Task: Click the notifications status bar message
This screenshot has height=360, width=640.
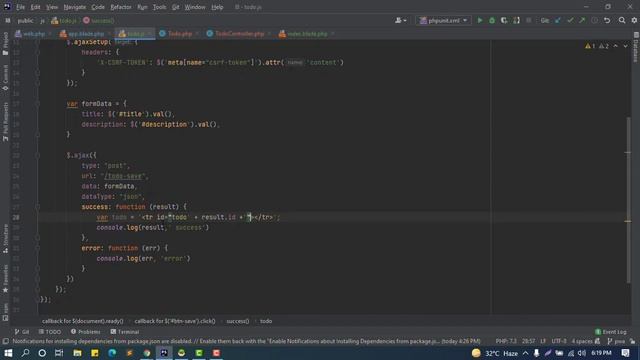Action: tap(247, 341)
